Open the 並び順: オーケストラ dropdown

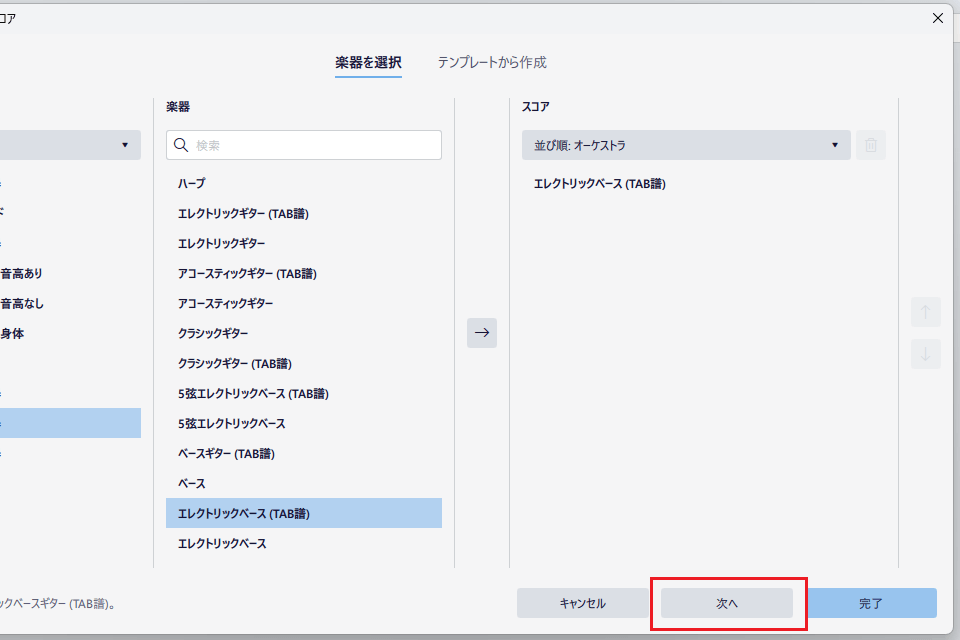pyautogui.click(x=685, y=145)
